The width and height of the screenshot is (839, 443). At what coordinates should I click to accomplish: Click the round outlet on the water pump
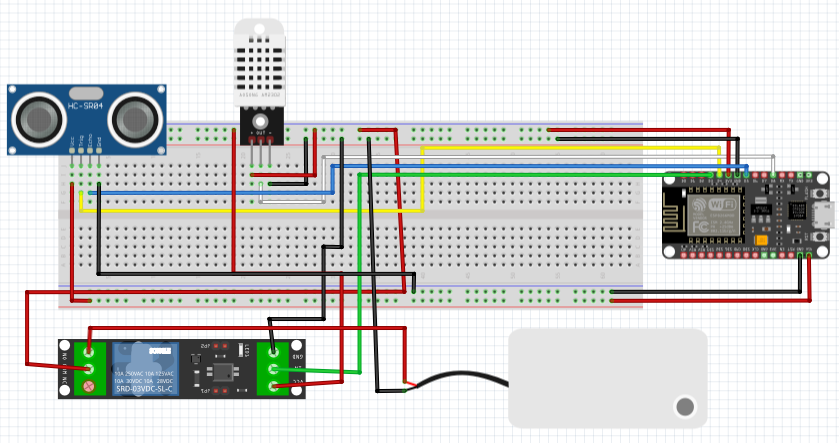[685, 407]
